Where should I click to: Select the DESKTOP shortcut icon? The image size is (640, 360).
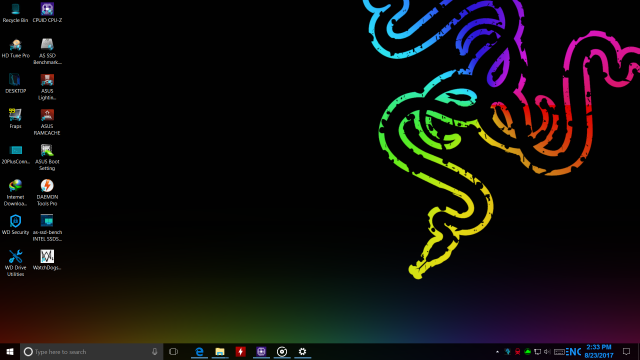[16, 83]
